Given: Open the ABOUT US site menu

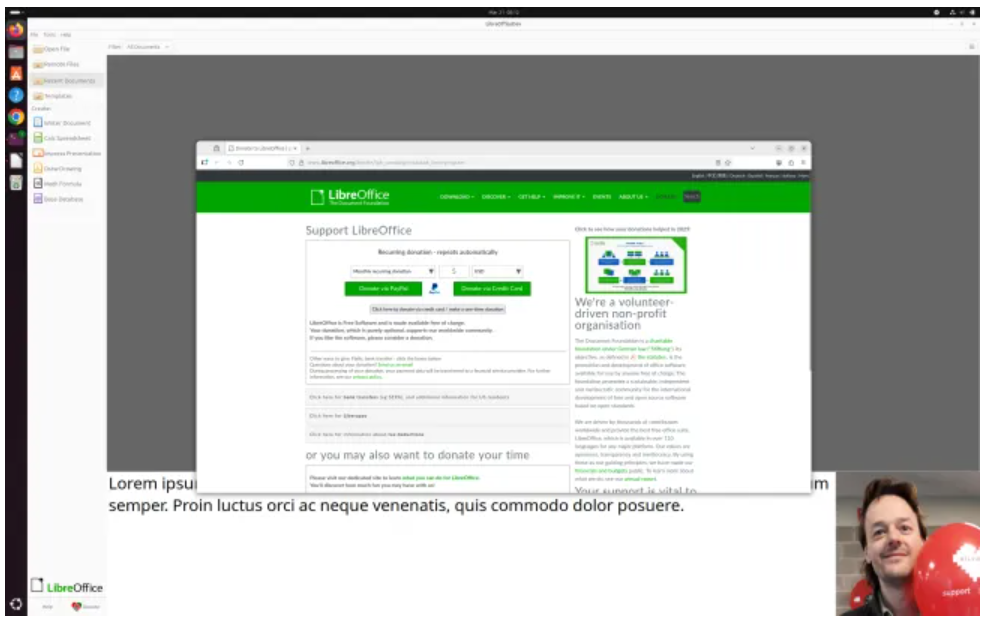Looking at the screenshot, I should pos(633,197).
